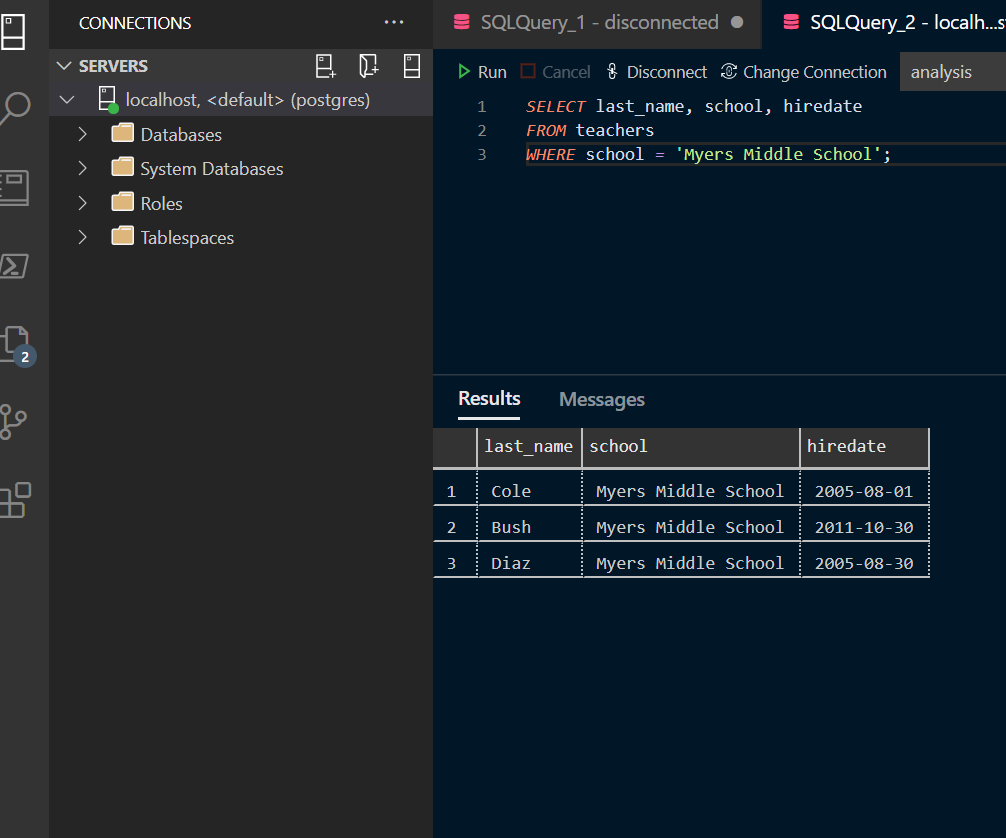This screenshot has width=1006, height=838.
Task: Open the Extensions view
Action: tap(14, 500)
